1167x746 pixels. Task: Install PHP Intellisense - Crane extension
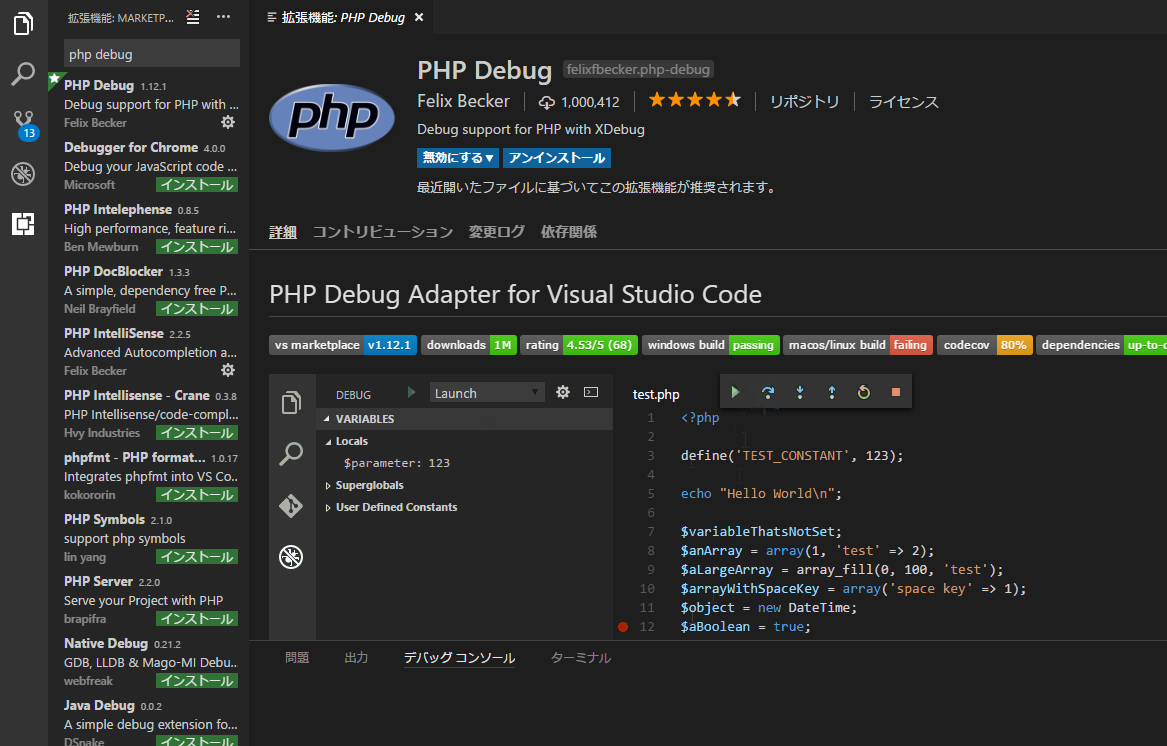click(x=197, y=433)
